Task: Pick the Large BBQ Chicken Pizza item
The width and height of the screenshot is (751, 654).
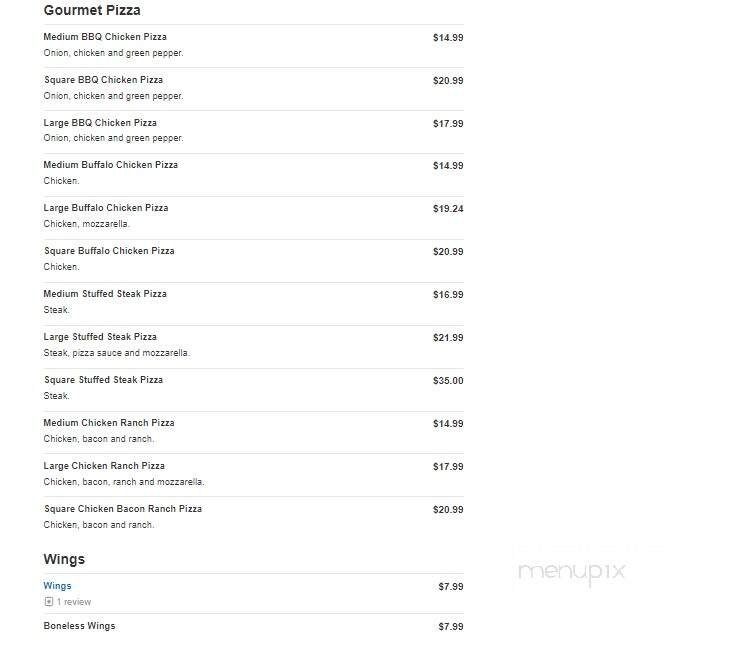Action: [100, 123]
